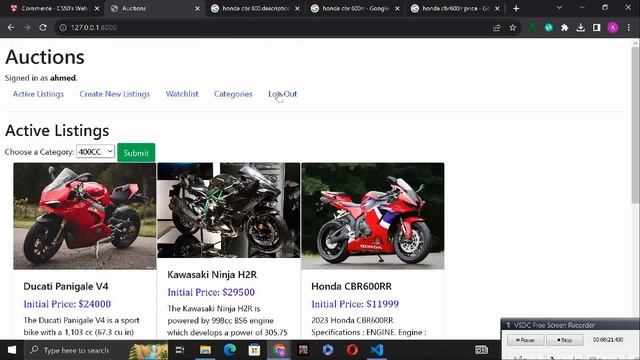Click the Kawasaki Ninja H2R title

coord(212,274)
